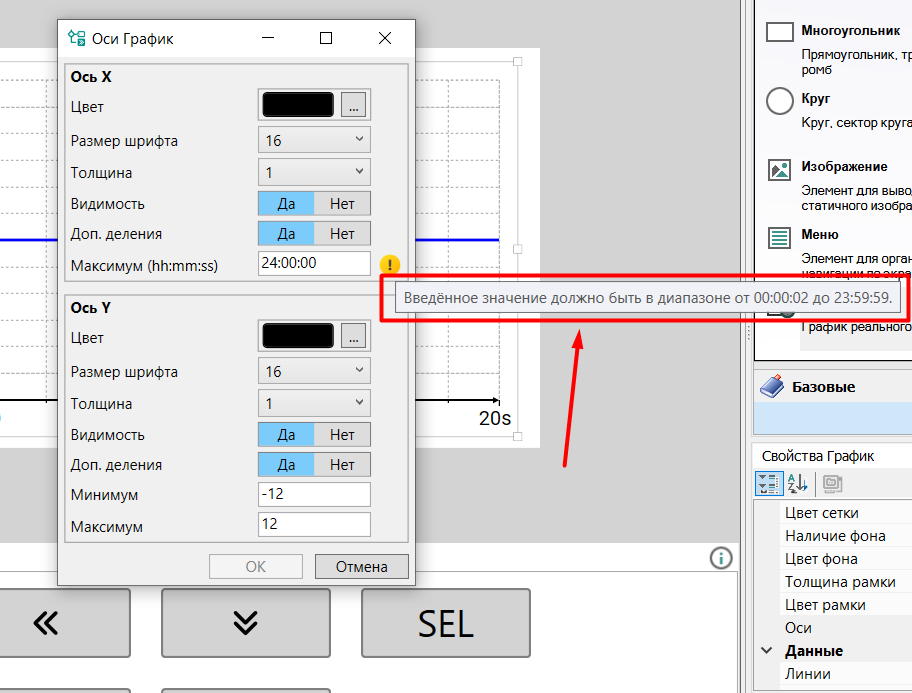The image size is (912, 693).
Task: Click the Polygon (Многоугольник) element icon
Action: [x=779, y=32]
